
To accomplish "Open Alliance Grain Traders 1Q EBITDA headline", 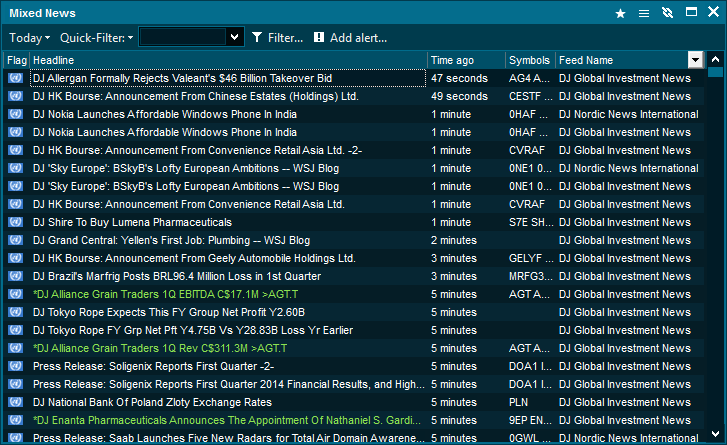I will [166, 294].
